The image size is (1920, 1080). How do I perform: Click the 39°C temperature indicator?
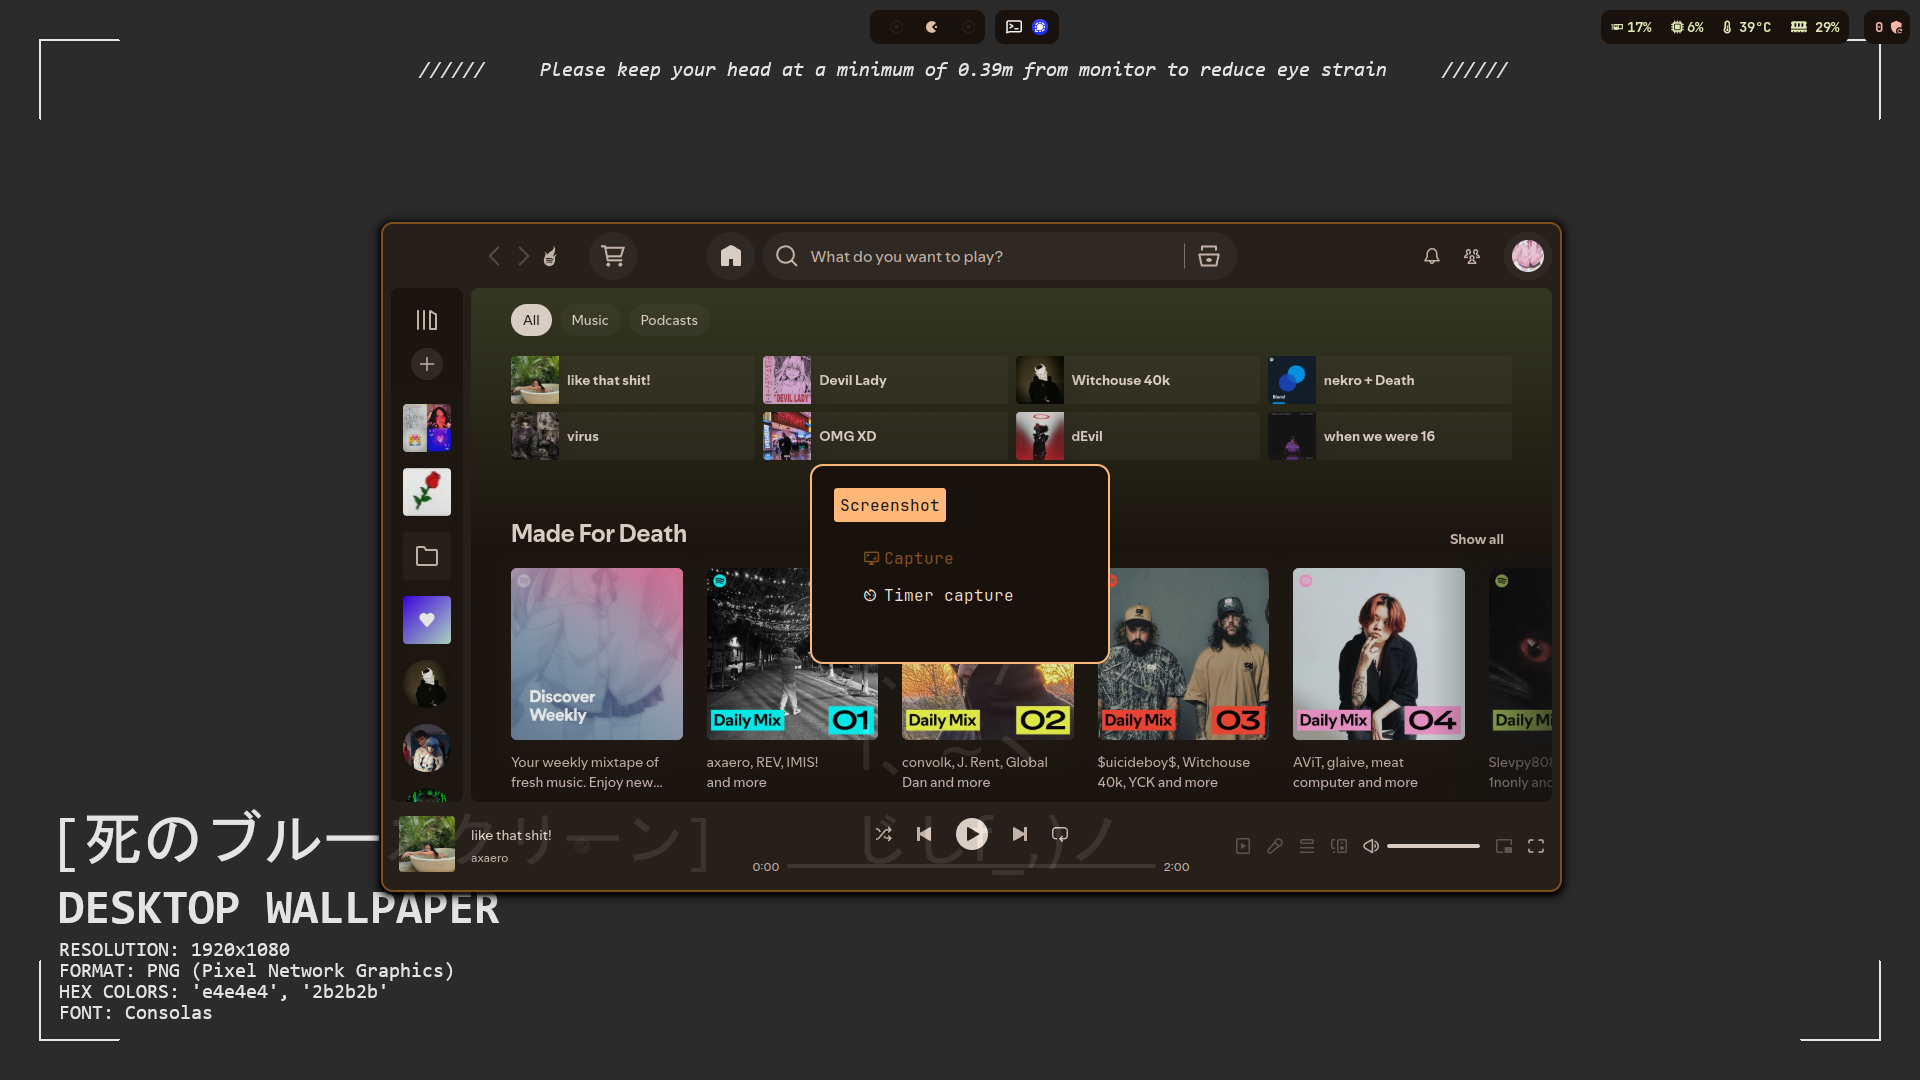(1747, 27)
